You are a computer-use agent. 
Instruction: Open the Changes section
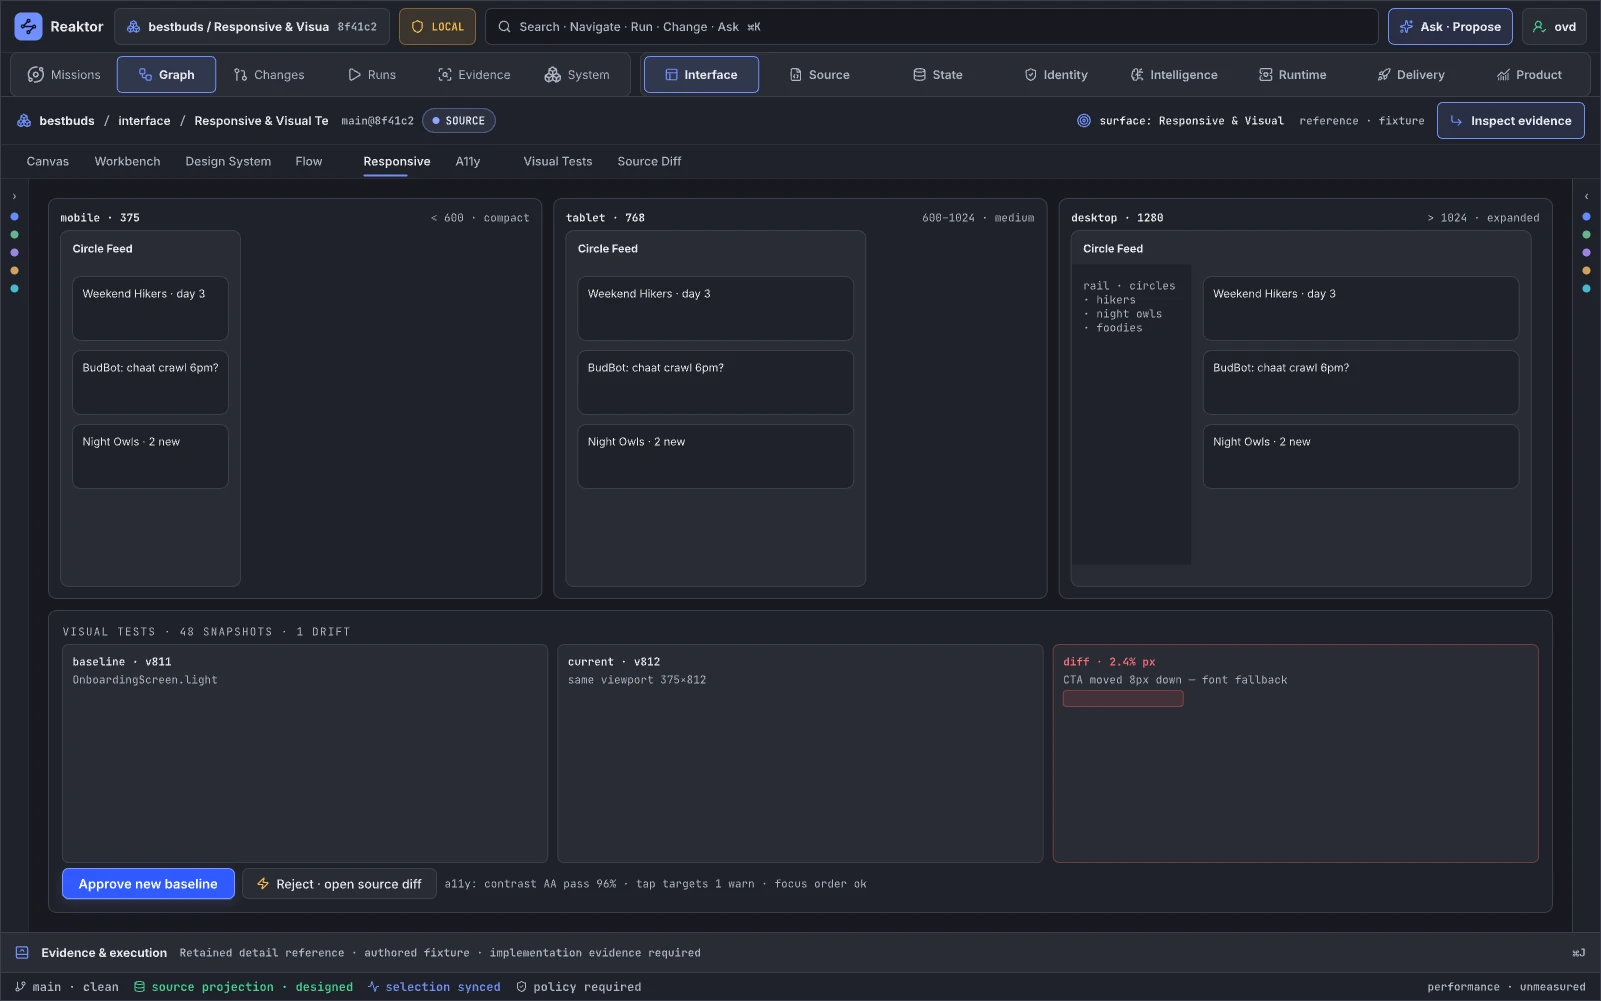click(x=269, y=75)
